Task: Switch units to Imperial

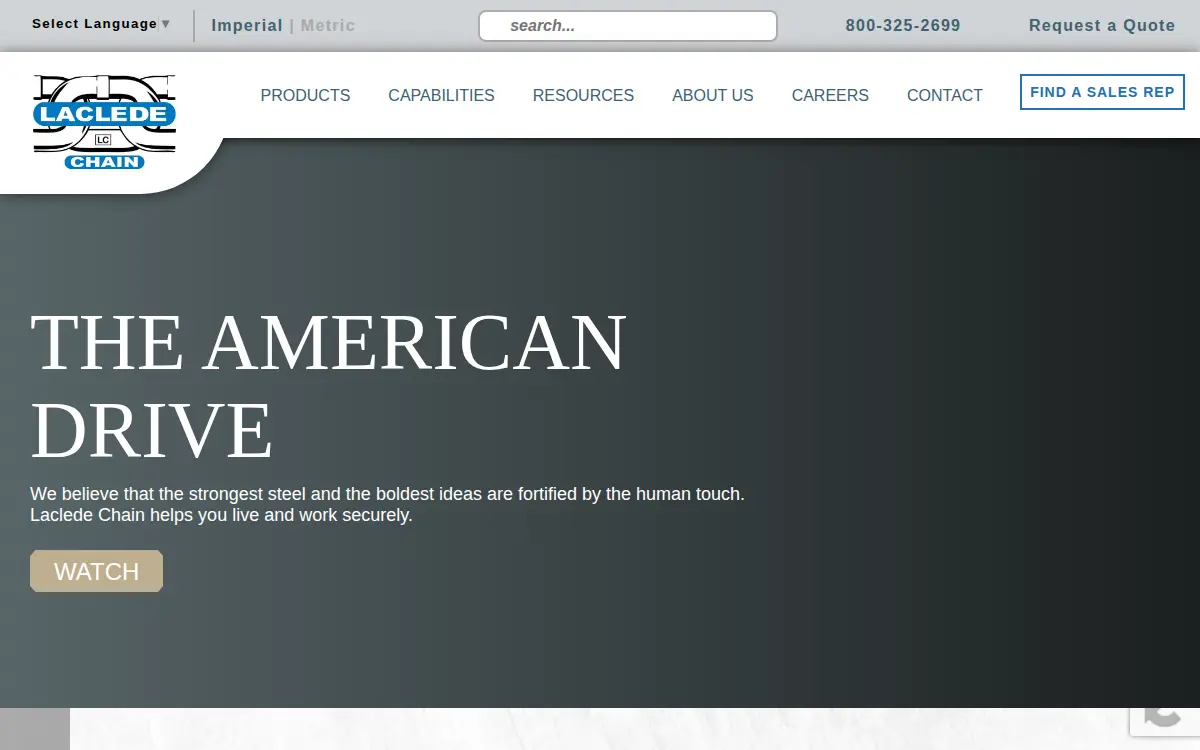Action: pyautogui.click(x=247, y=25)
